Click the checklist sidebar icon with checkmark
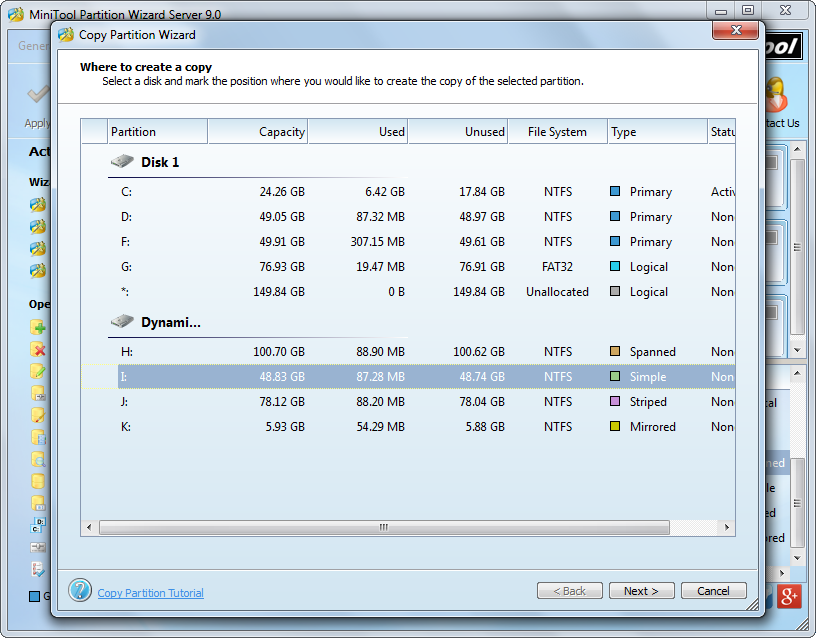 coord(38,569)
